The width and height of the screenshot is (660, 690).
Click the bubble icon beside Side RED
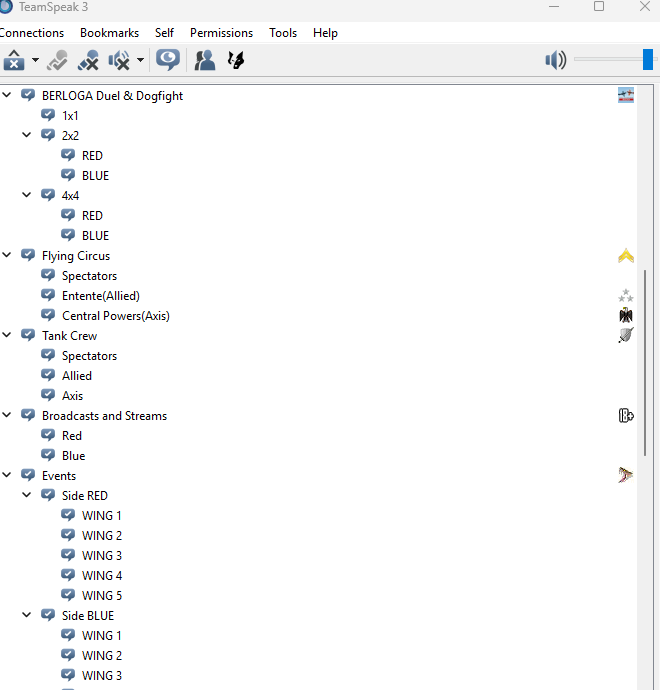(x=48, y=495)
